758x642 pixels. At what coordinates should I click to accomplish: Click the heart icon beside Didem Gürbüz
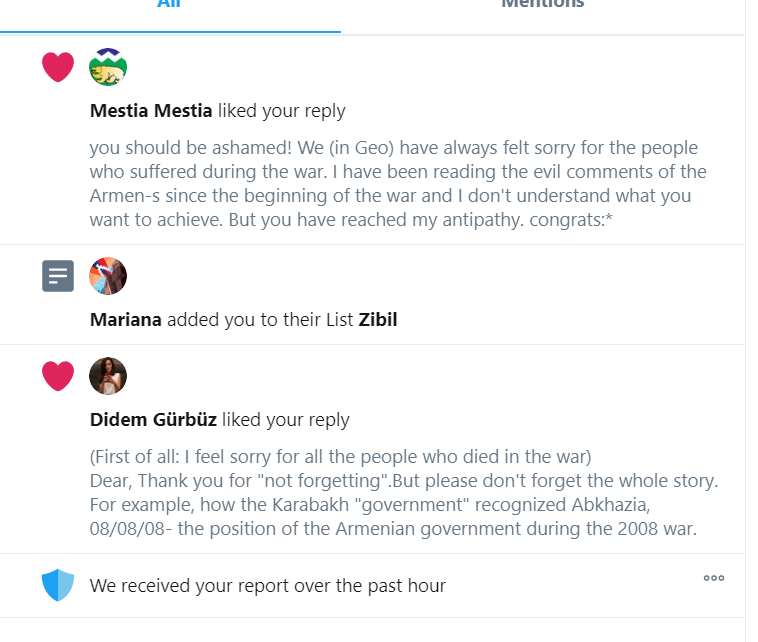pos(58,376)
